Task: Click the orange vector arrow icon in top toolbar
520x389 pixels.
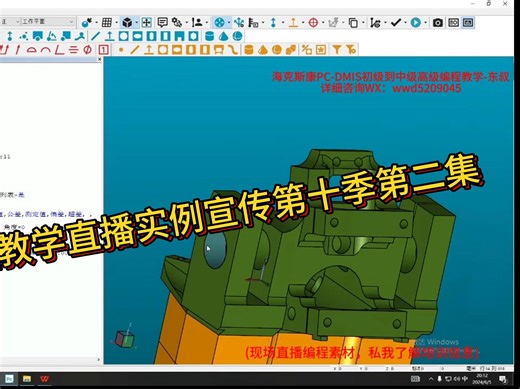Action: (293, 23)
